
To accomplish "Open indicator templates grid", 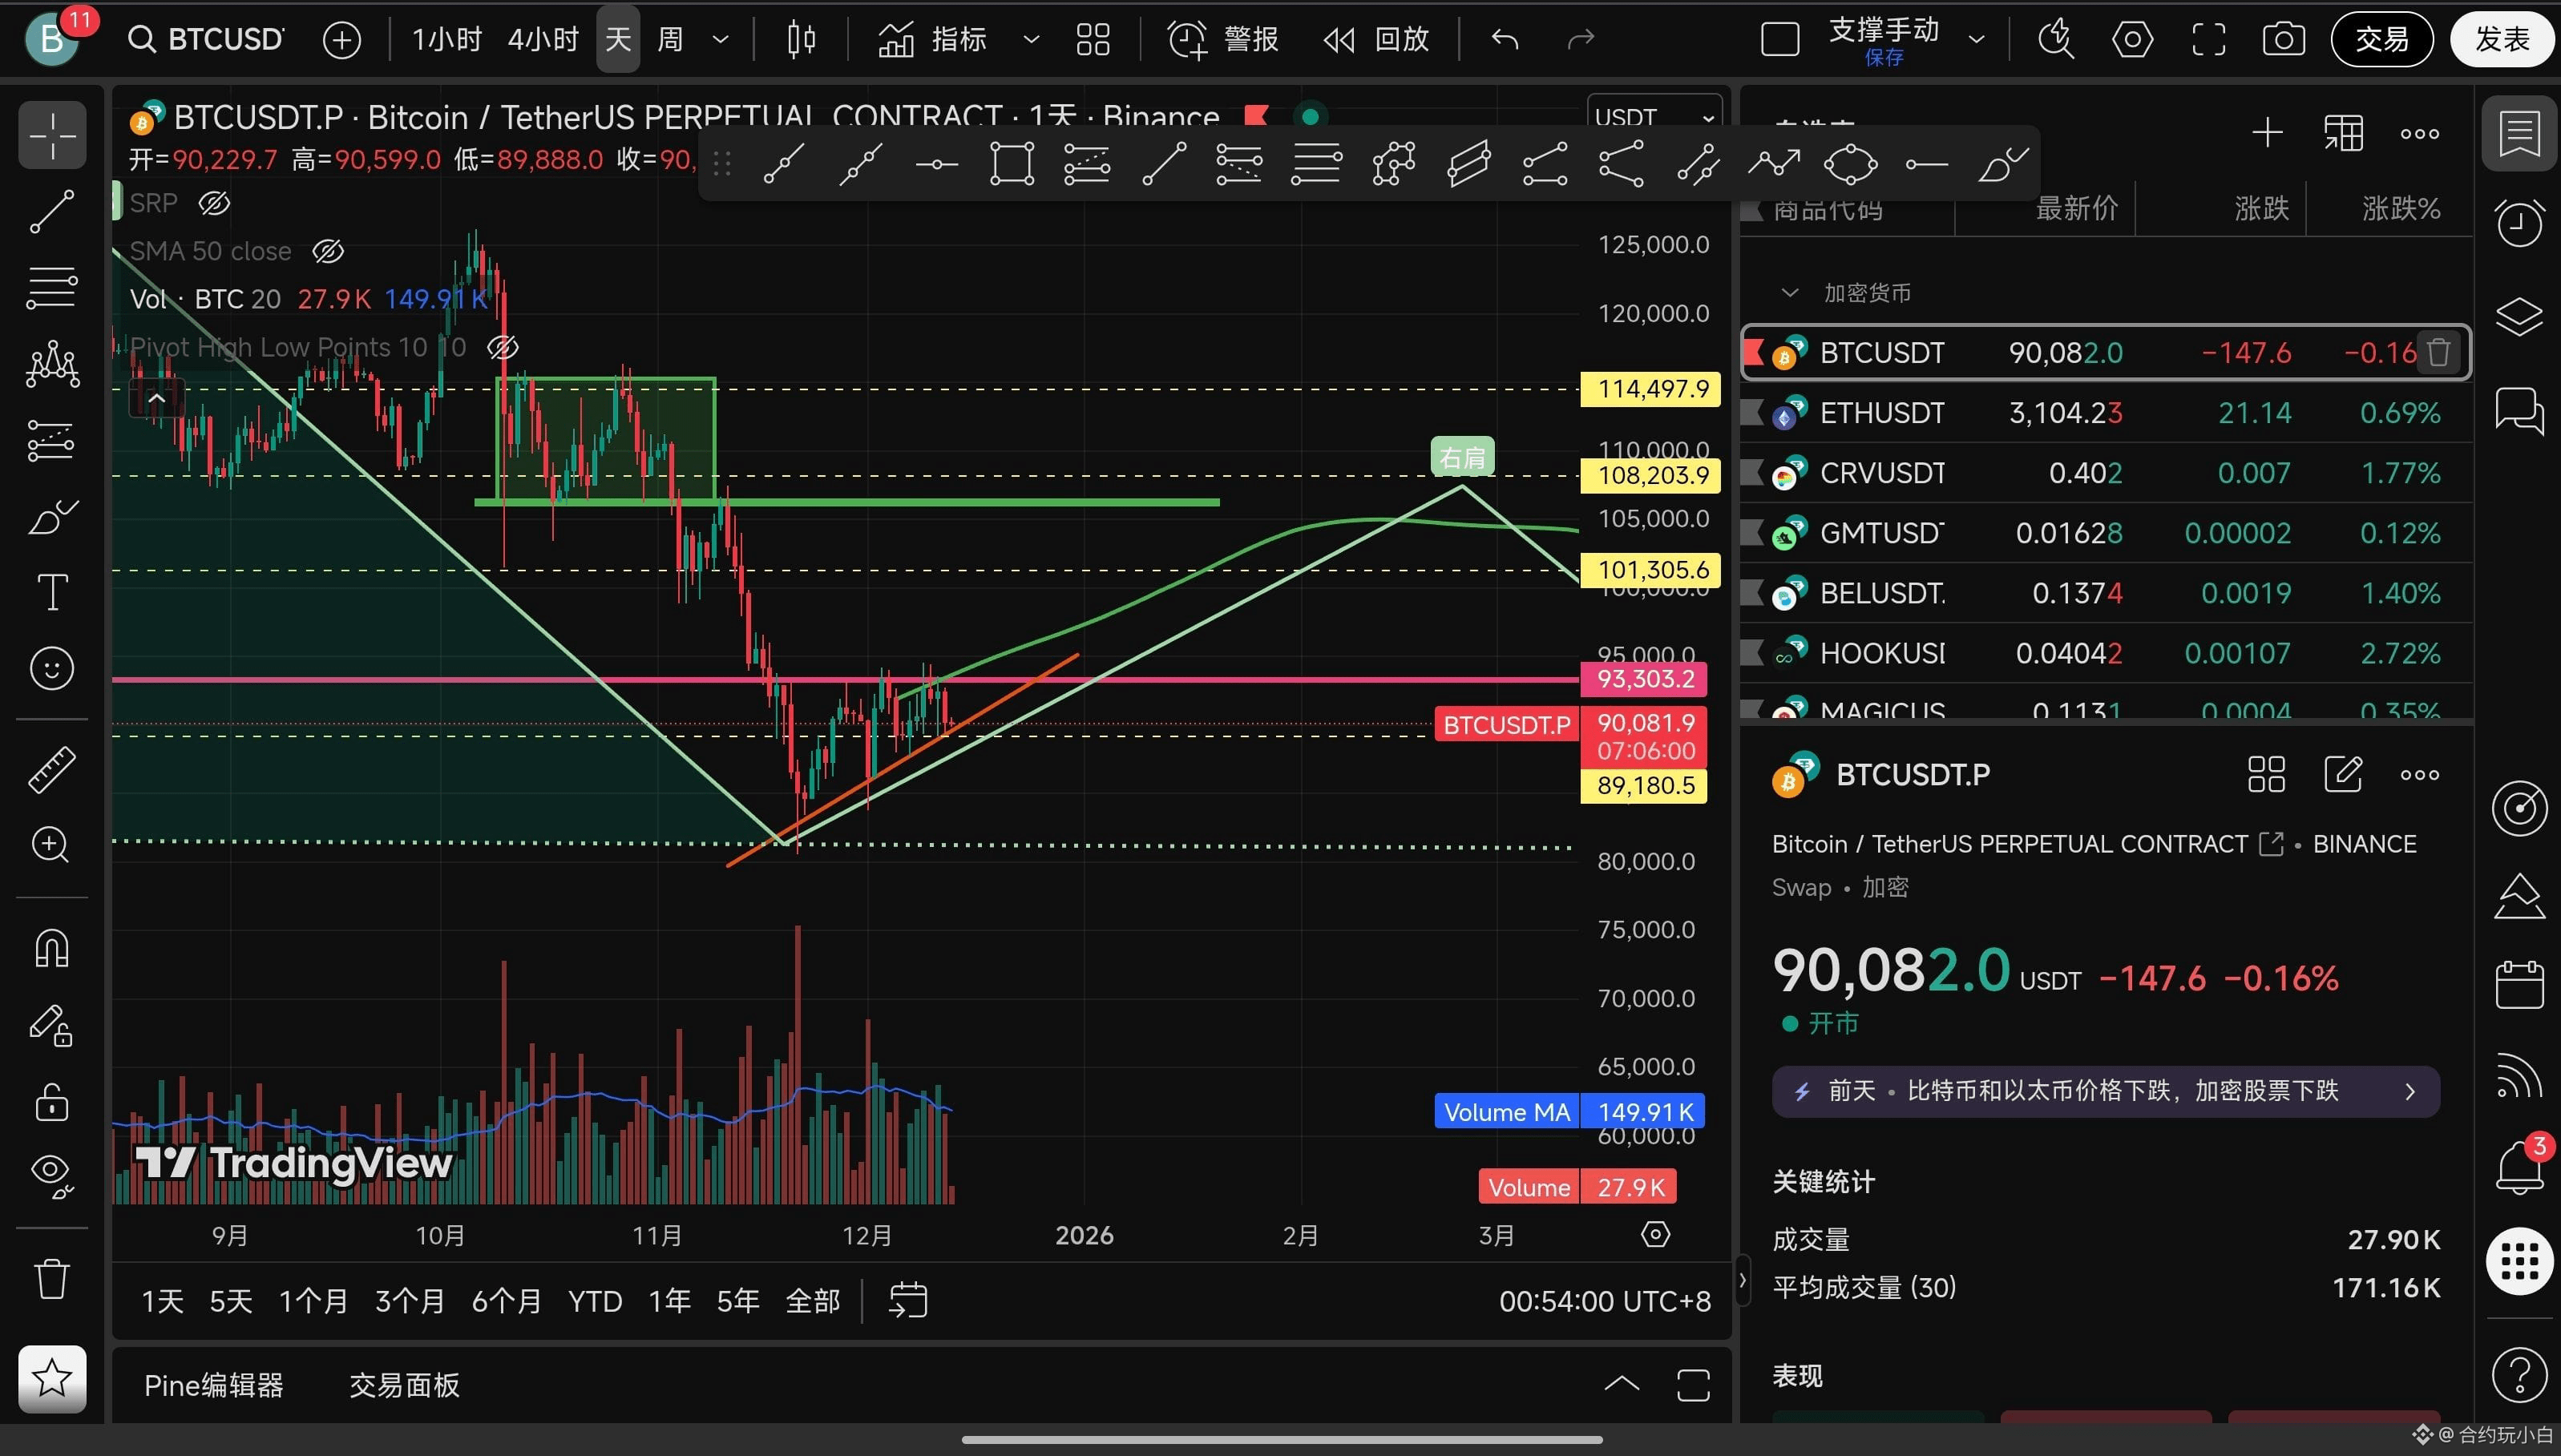I will coord(1093,40).
